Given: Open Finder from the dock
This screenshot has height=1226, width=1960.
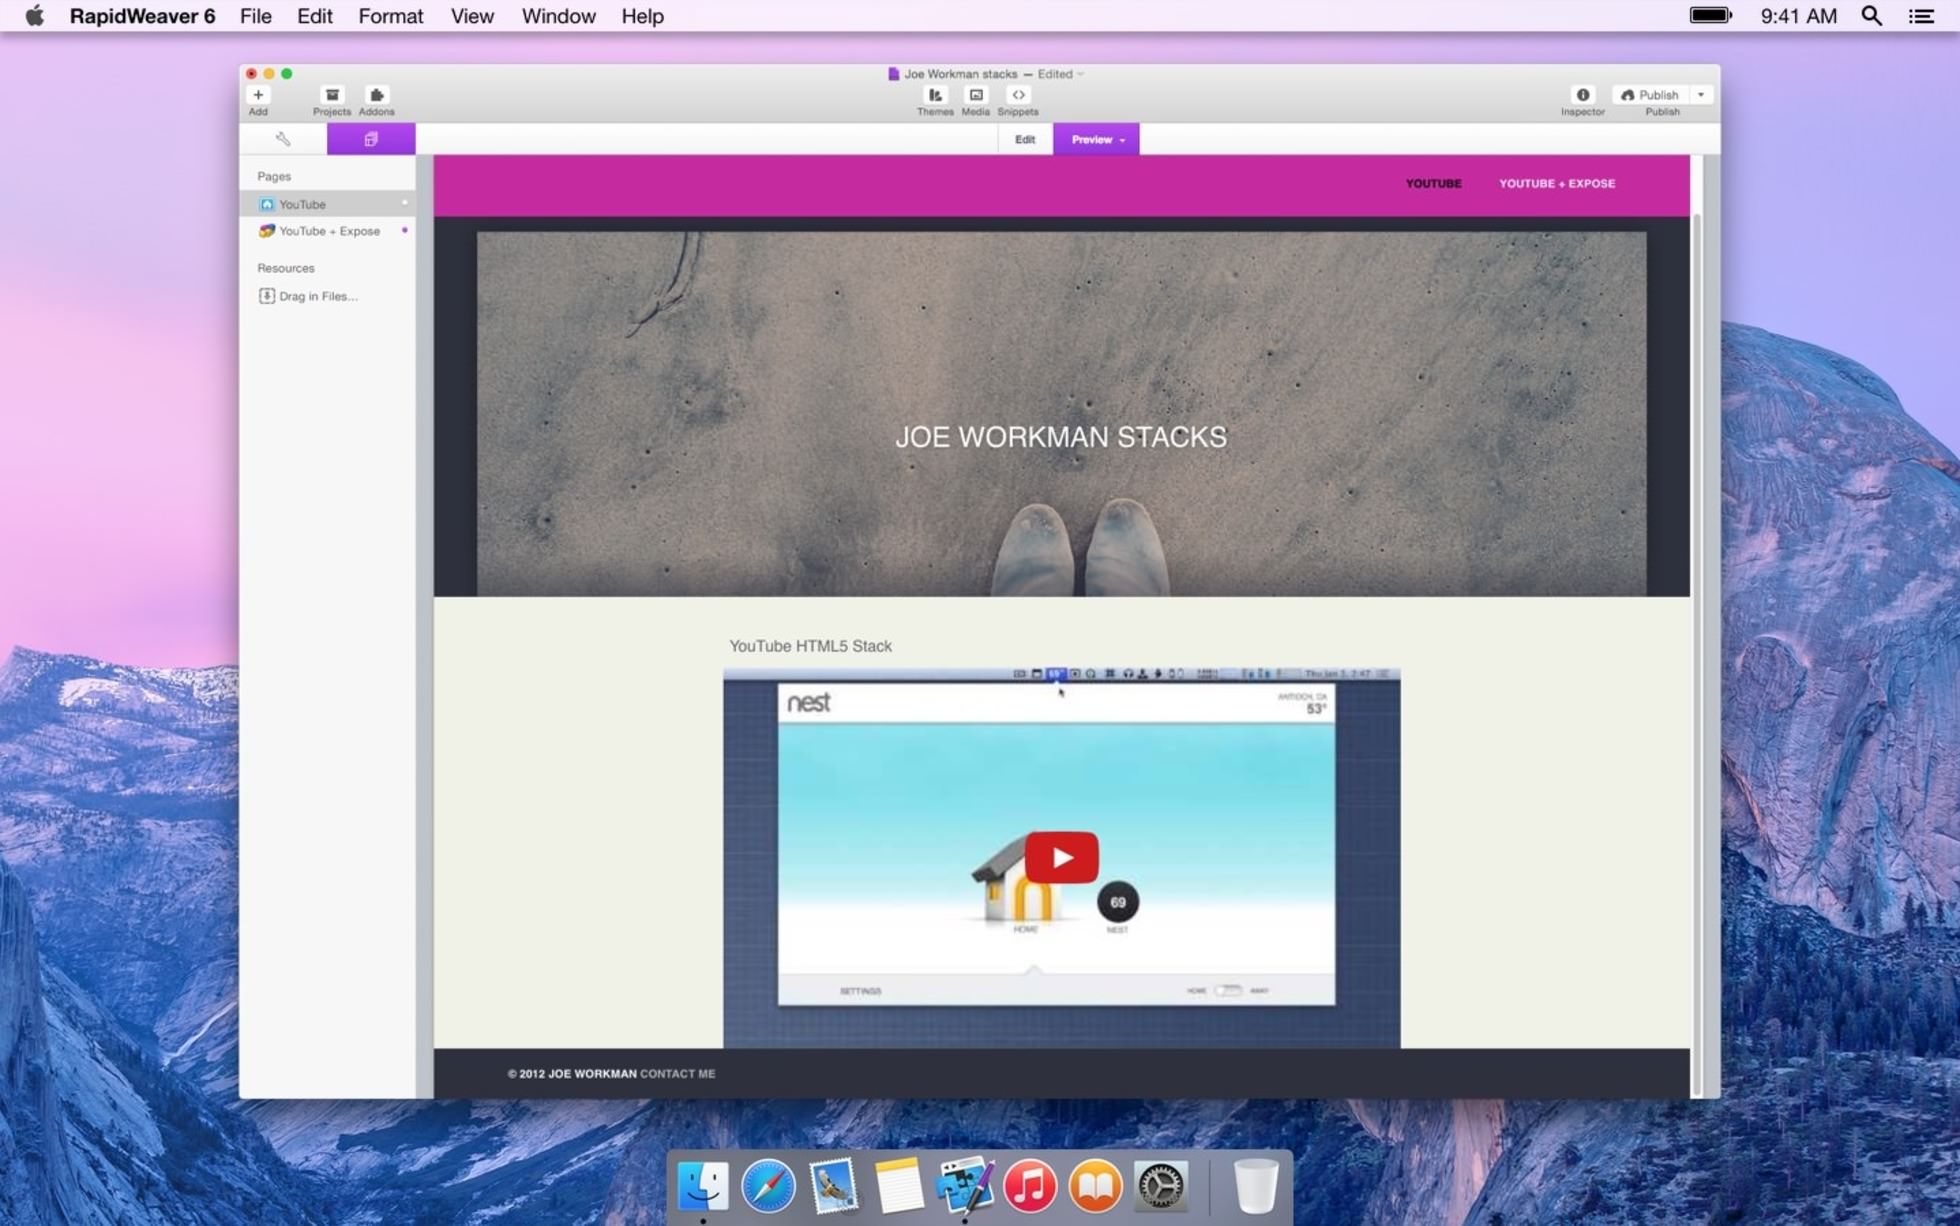Looking at the screenshot, I should [703, 1186].
